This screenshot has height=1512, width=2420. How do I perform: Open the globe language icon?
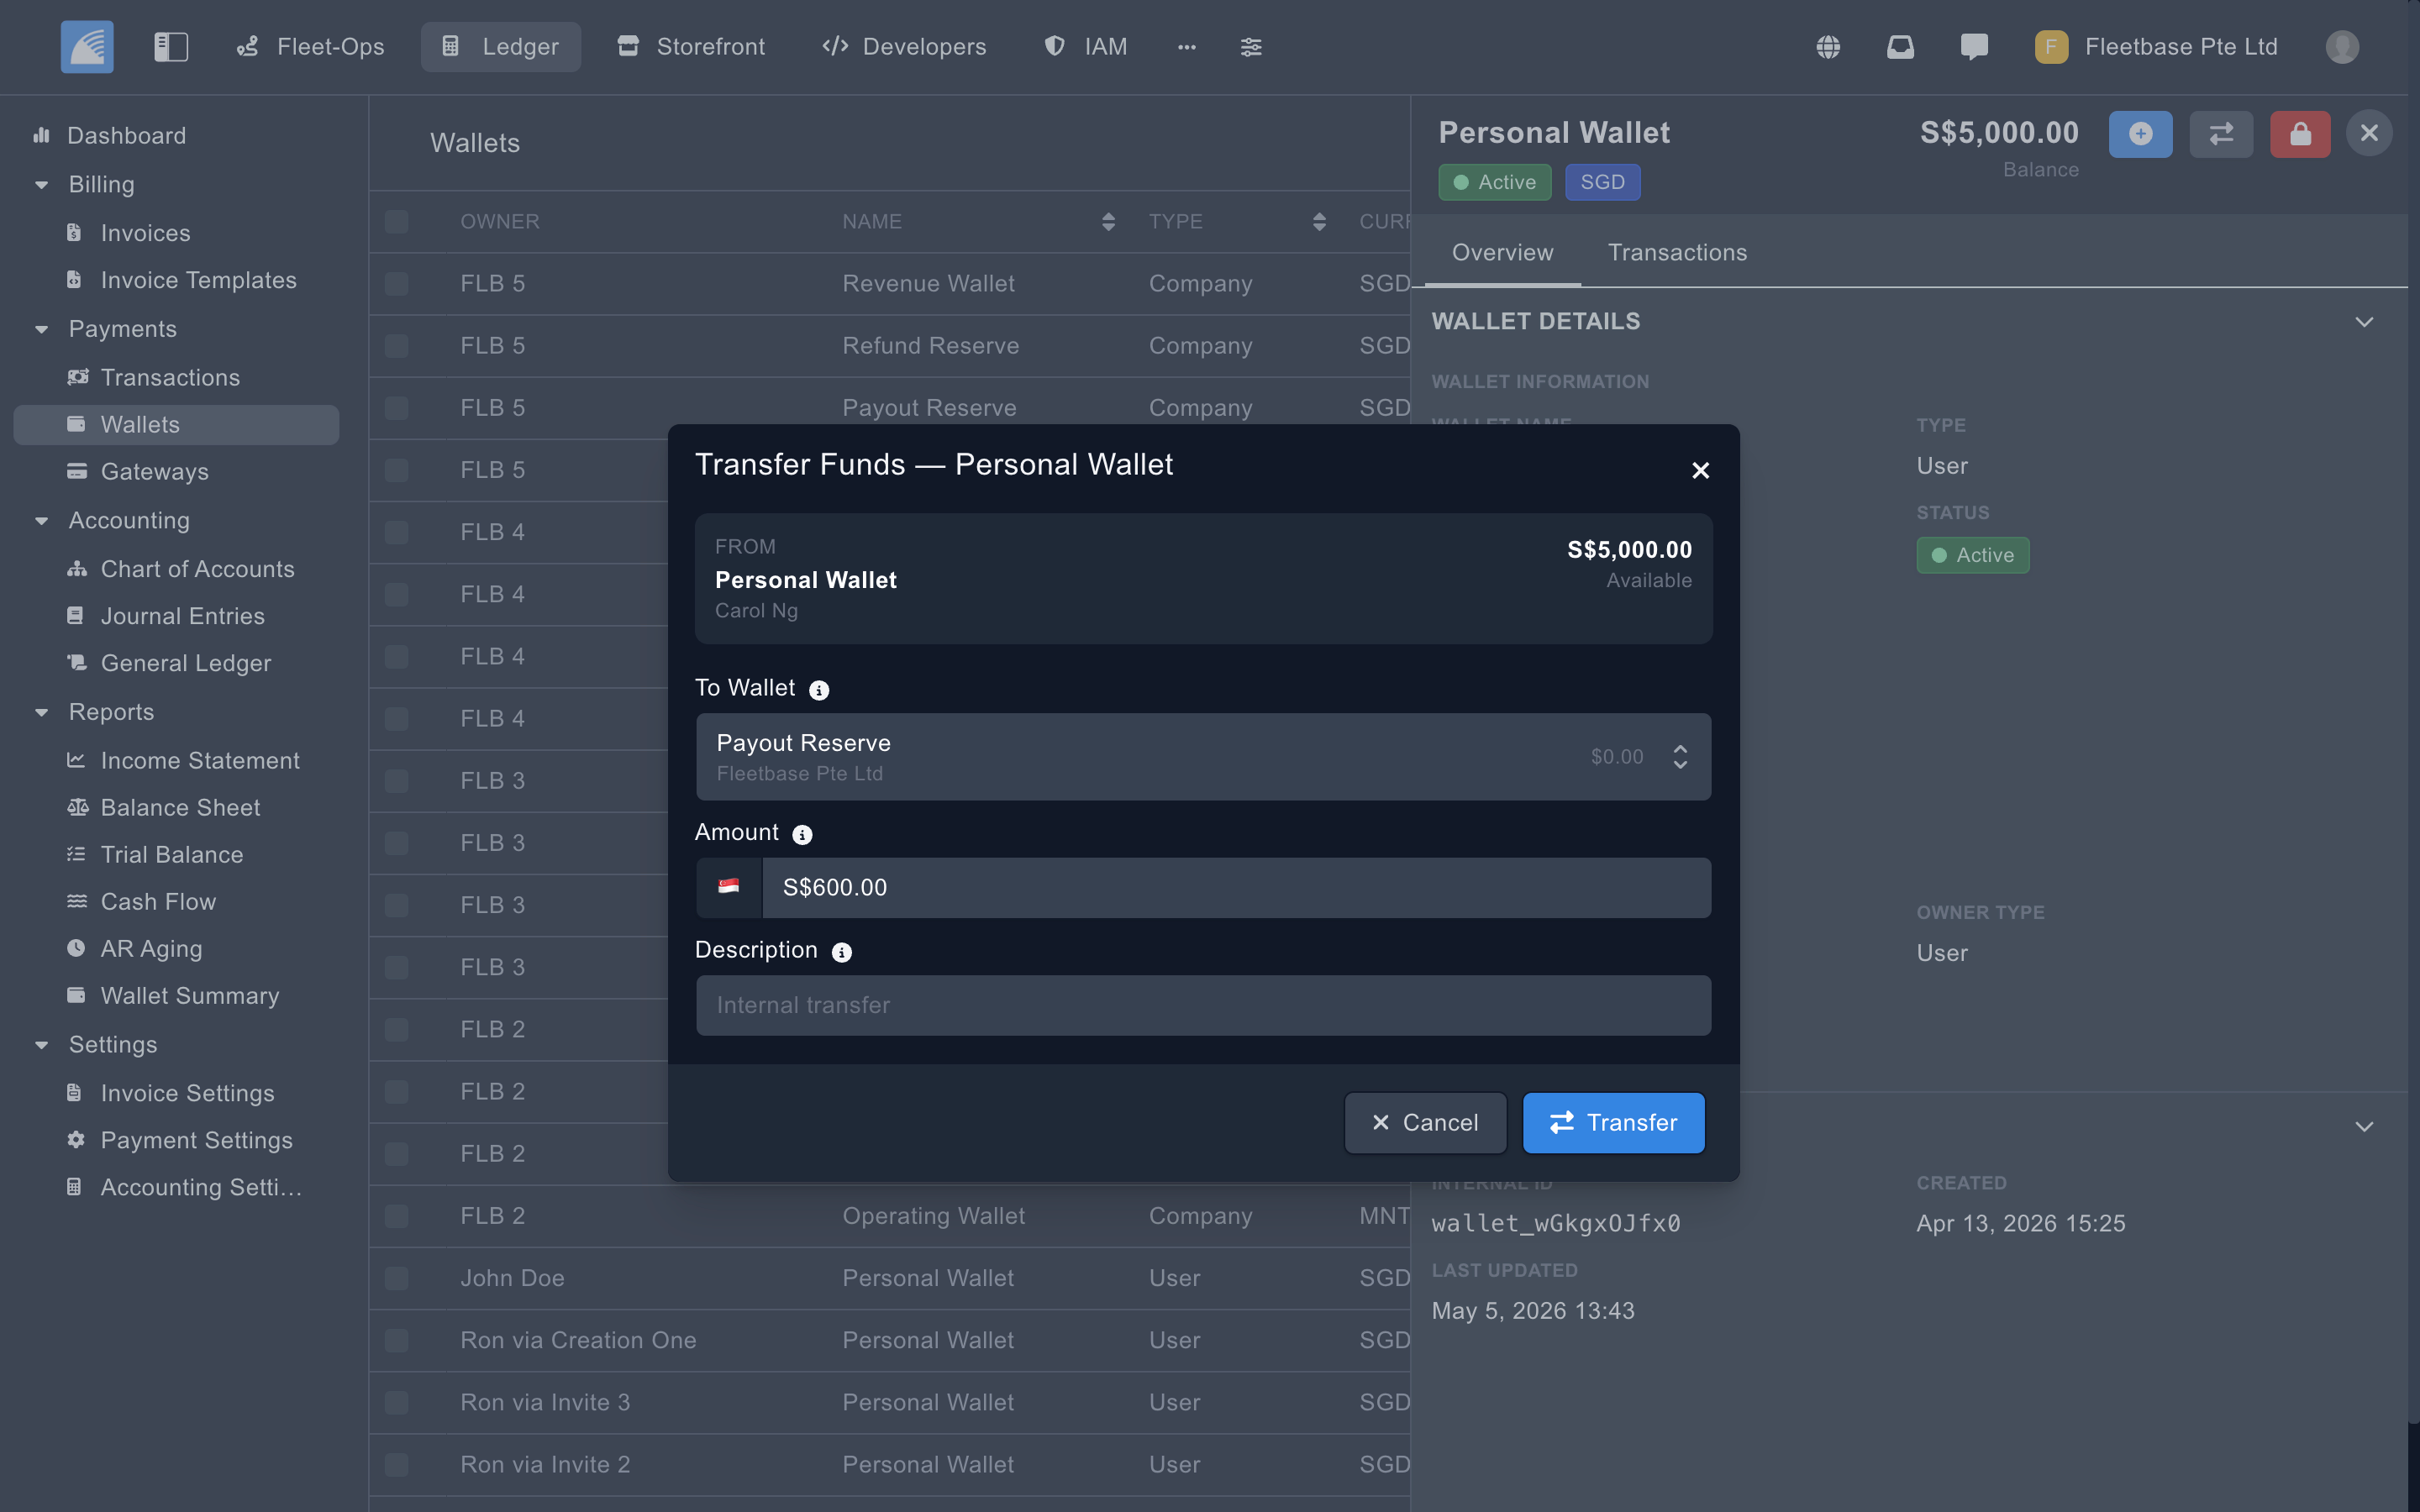(x=1828, y=46)
